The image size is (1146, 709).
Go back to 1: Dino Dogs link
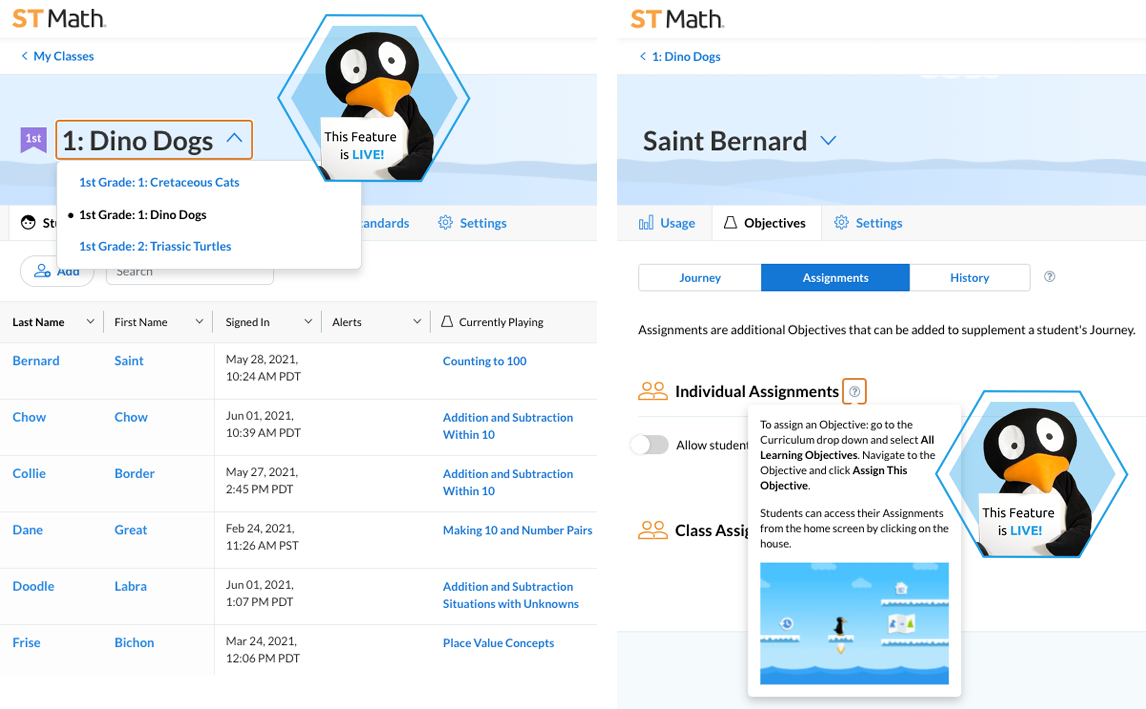[686, 56]
